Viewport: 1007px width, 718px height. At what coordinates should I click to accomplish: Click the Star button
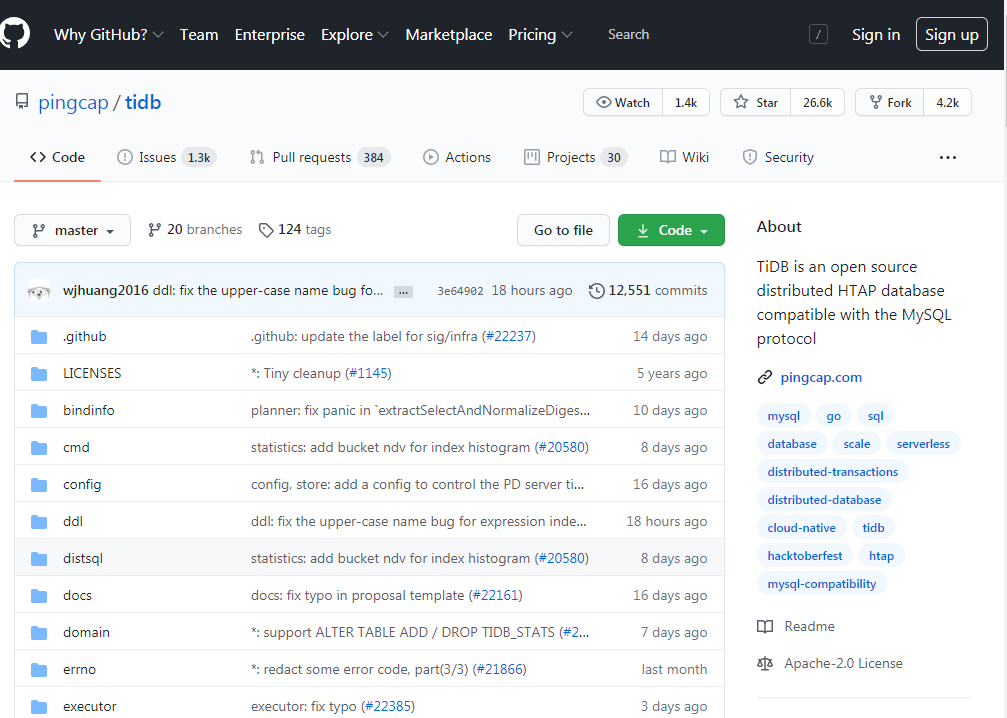pyautogui.click(x=755, y=103)
